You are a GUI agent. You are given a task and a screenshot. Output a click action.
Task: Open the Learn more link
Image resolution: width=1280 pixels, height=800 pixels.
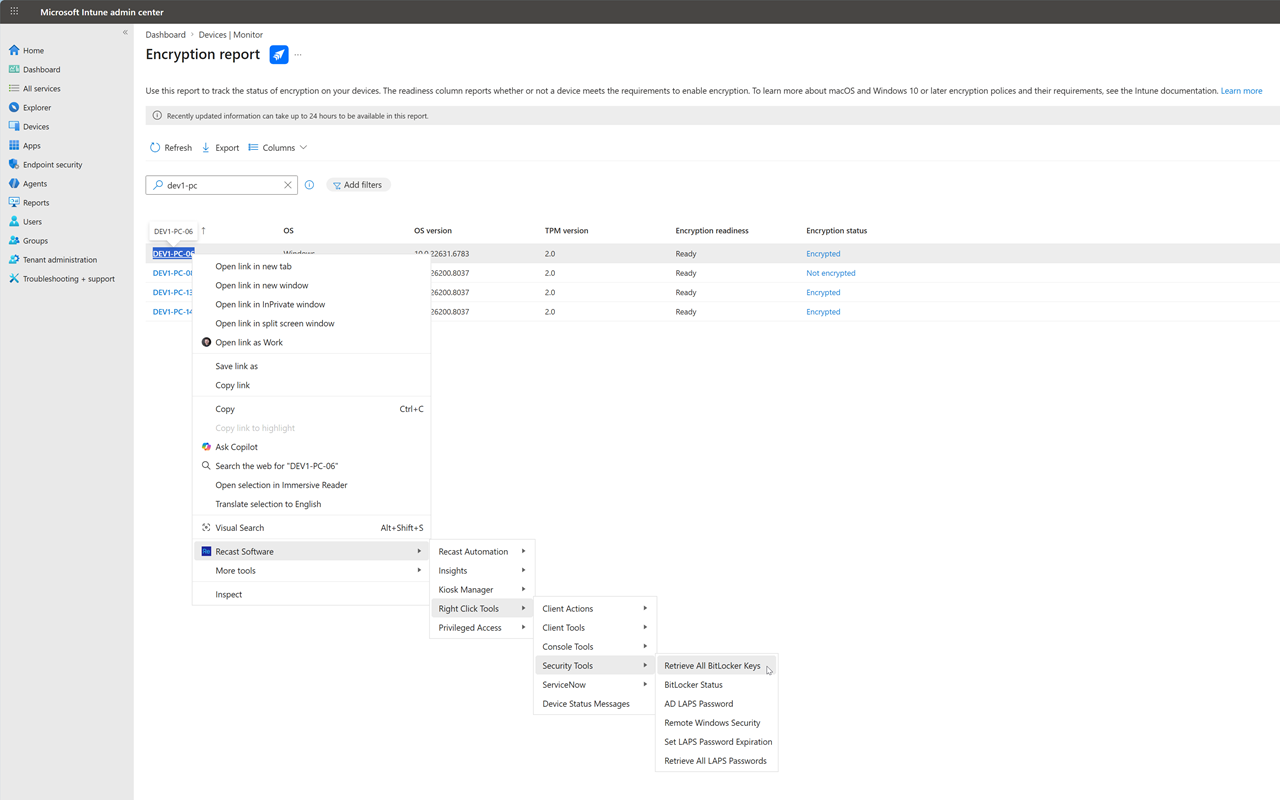pyautogui.click(x=1241, y=91)
